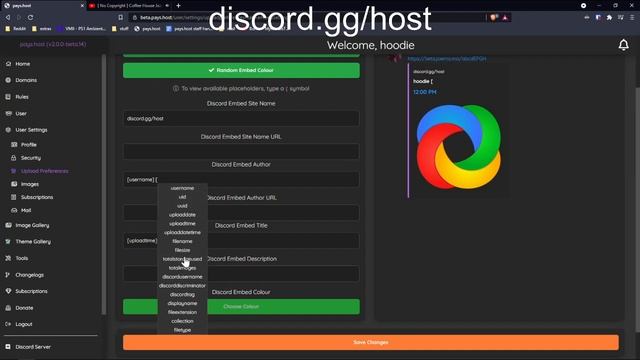Go to the Rules page
The image size is (640, 360).
click(x=17, y=97)
